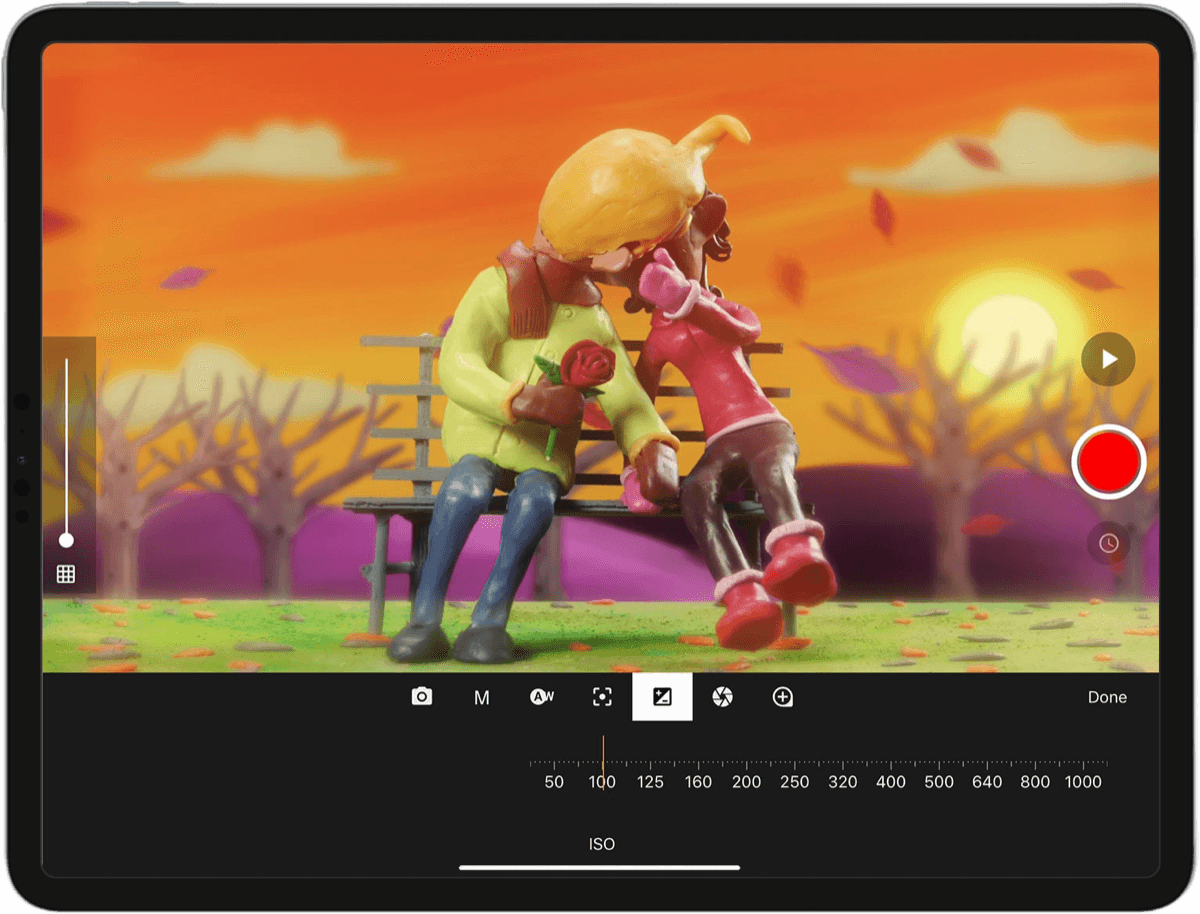The image size is (1200, 914).
Task: Tap the timed capture clock icon
Action: click(1107, 544)
